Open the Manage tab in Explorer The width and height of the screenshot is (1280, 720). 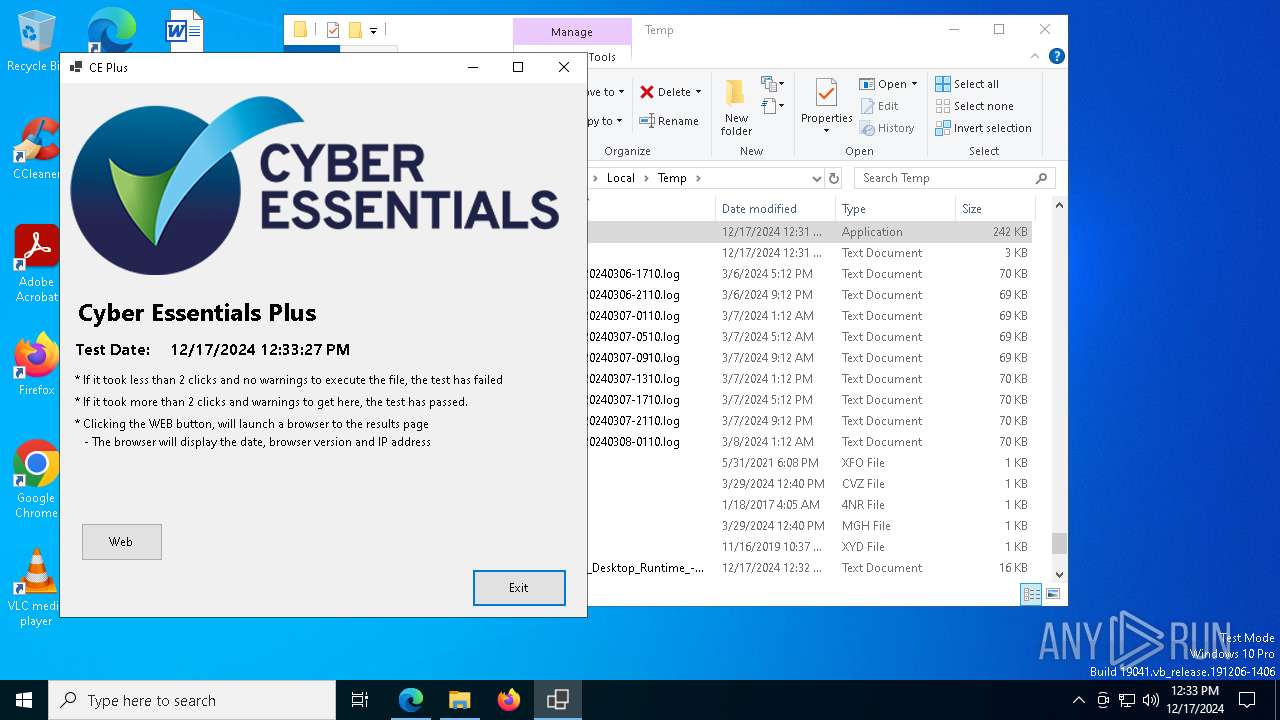572,32
